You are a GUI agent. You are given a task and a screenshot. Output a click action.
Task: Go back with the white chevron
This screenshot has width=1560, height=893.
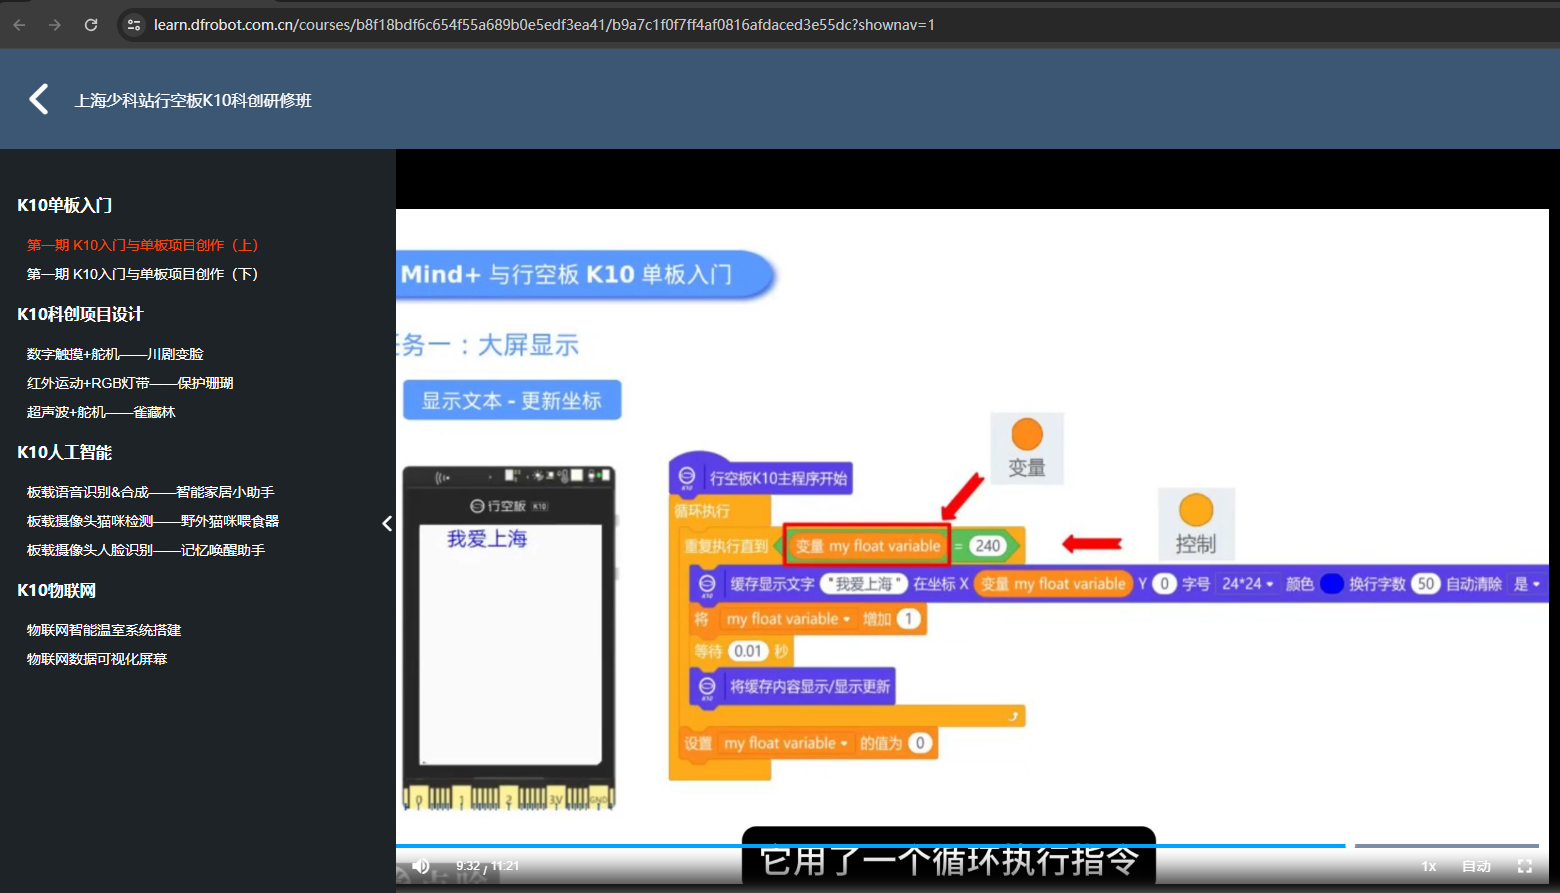[x=39, y=99]
